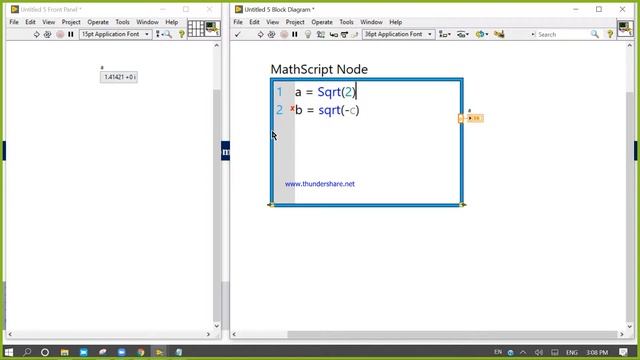
Task: Open Operate menu in Front Panel
Action: (98, 22)
